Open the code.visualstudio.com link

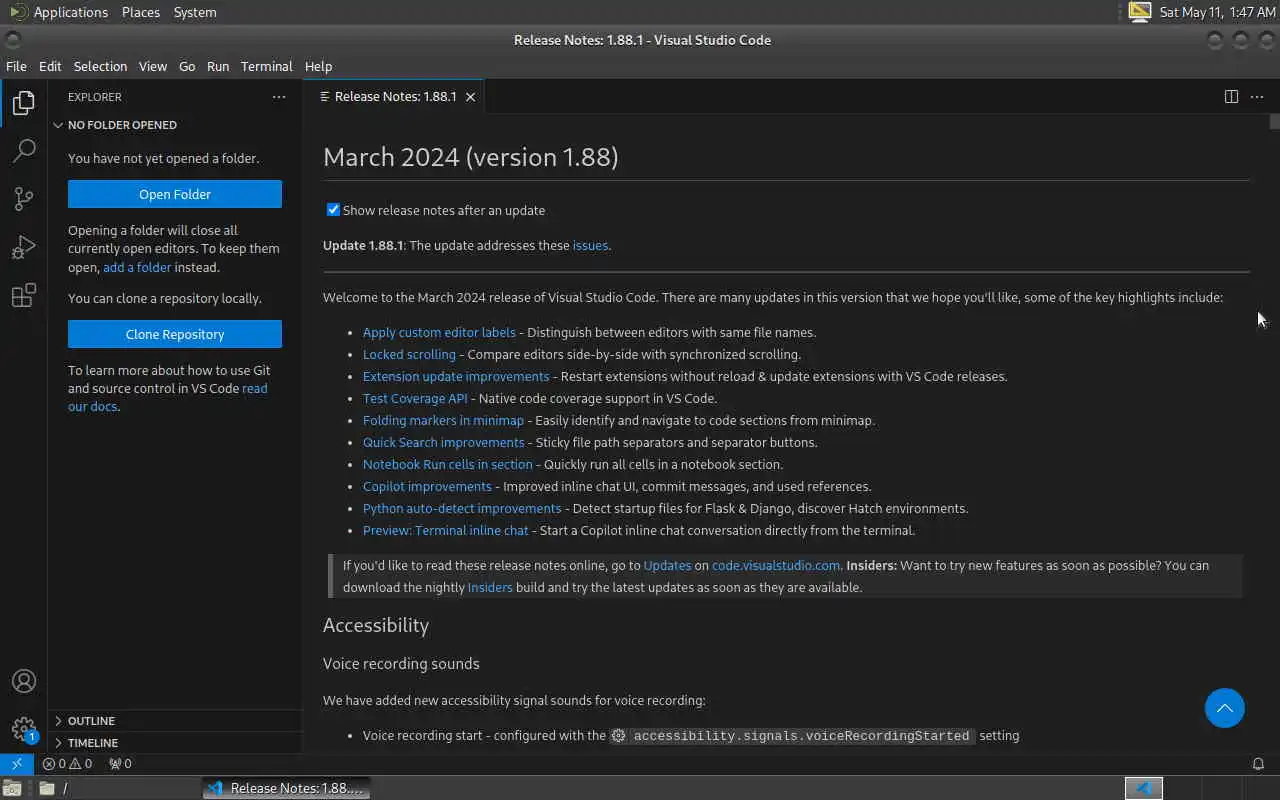click(x=776, y=565)
